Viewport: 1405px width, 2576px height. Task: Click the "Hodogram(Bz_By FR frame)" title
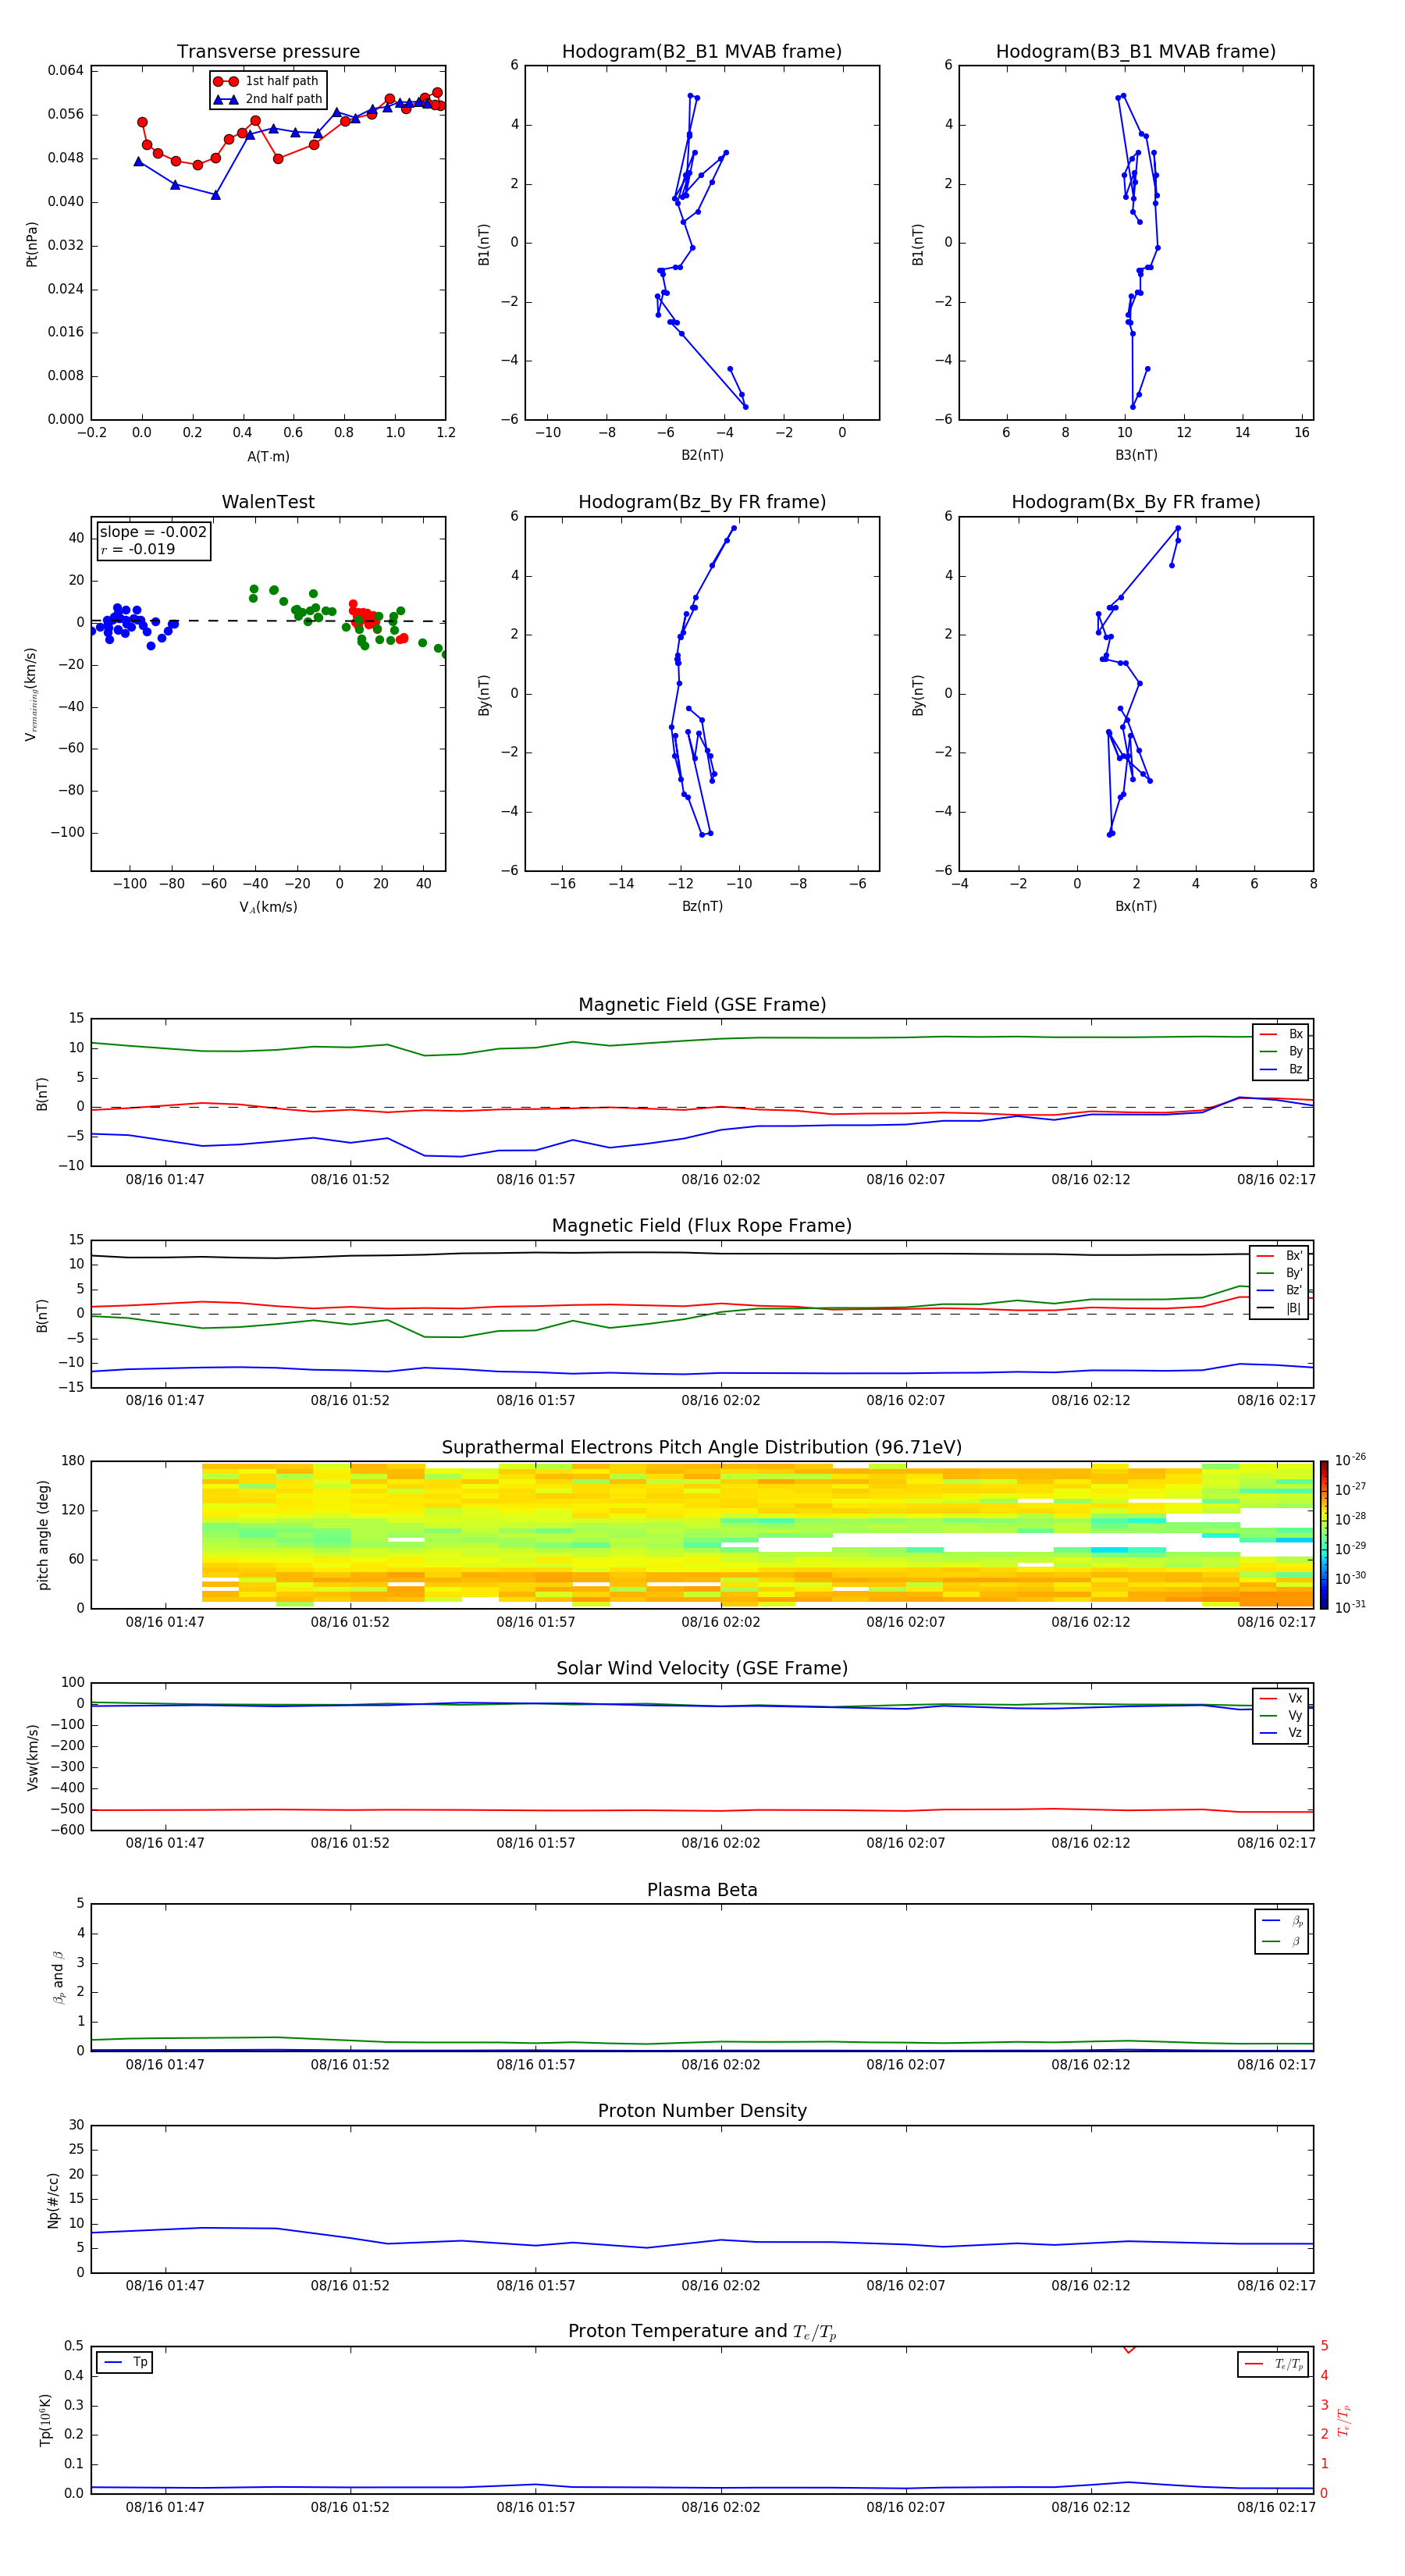702,502
